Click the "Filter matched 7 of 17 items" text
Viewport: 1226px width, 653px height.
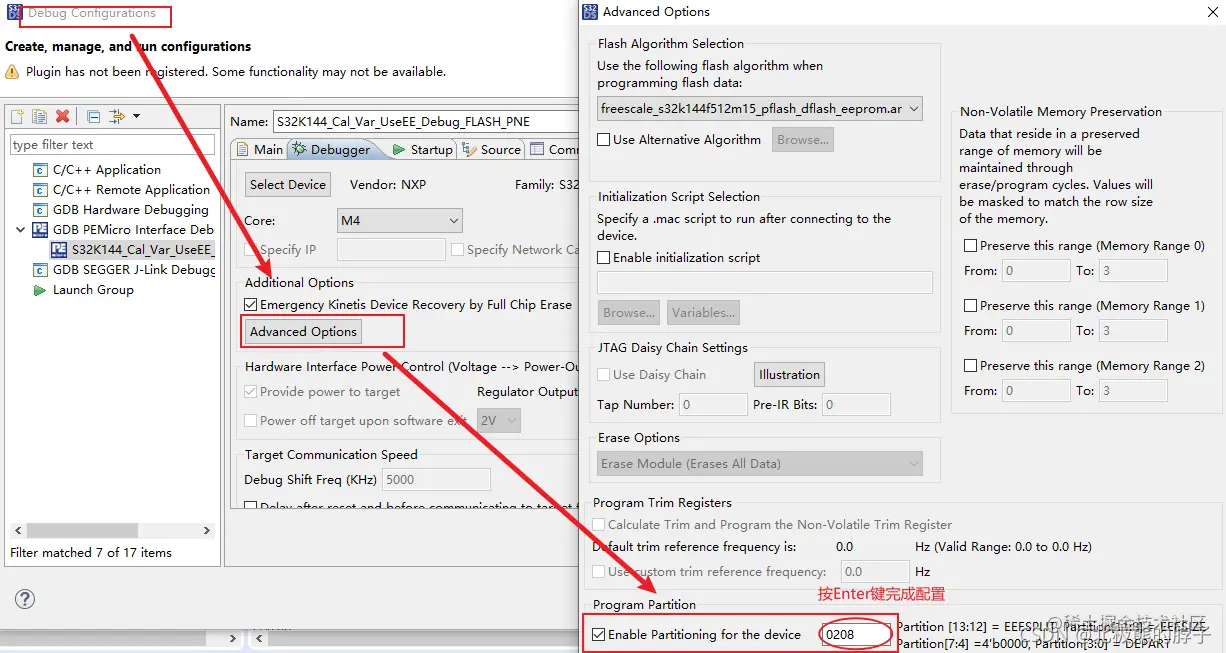[91, 553]
